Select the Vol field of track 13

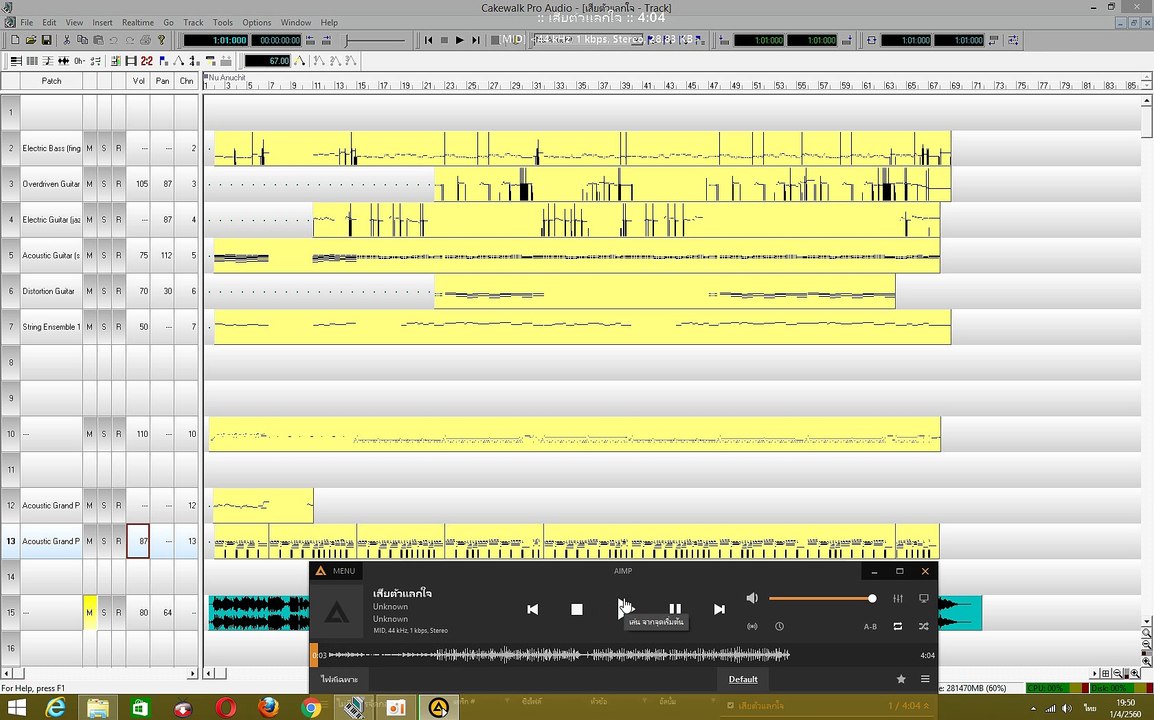(x=138, y=541)
